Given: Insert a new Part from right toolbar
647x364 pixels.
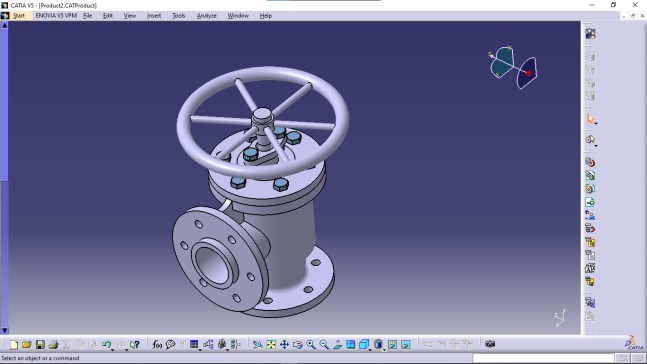Looking at the screenshot, I should (x=590, y=189).
